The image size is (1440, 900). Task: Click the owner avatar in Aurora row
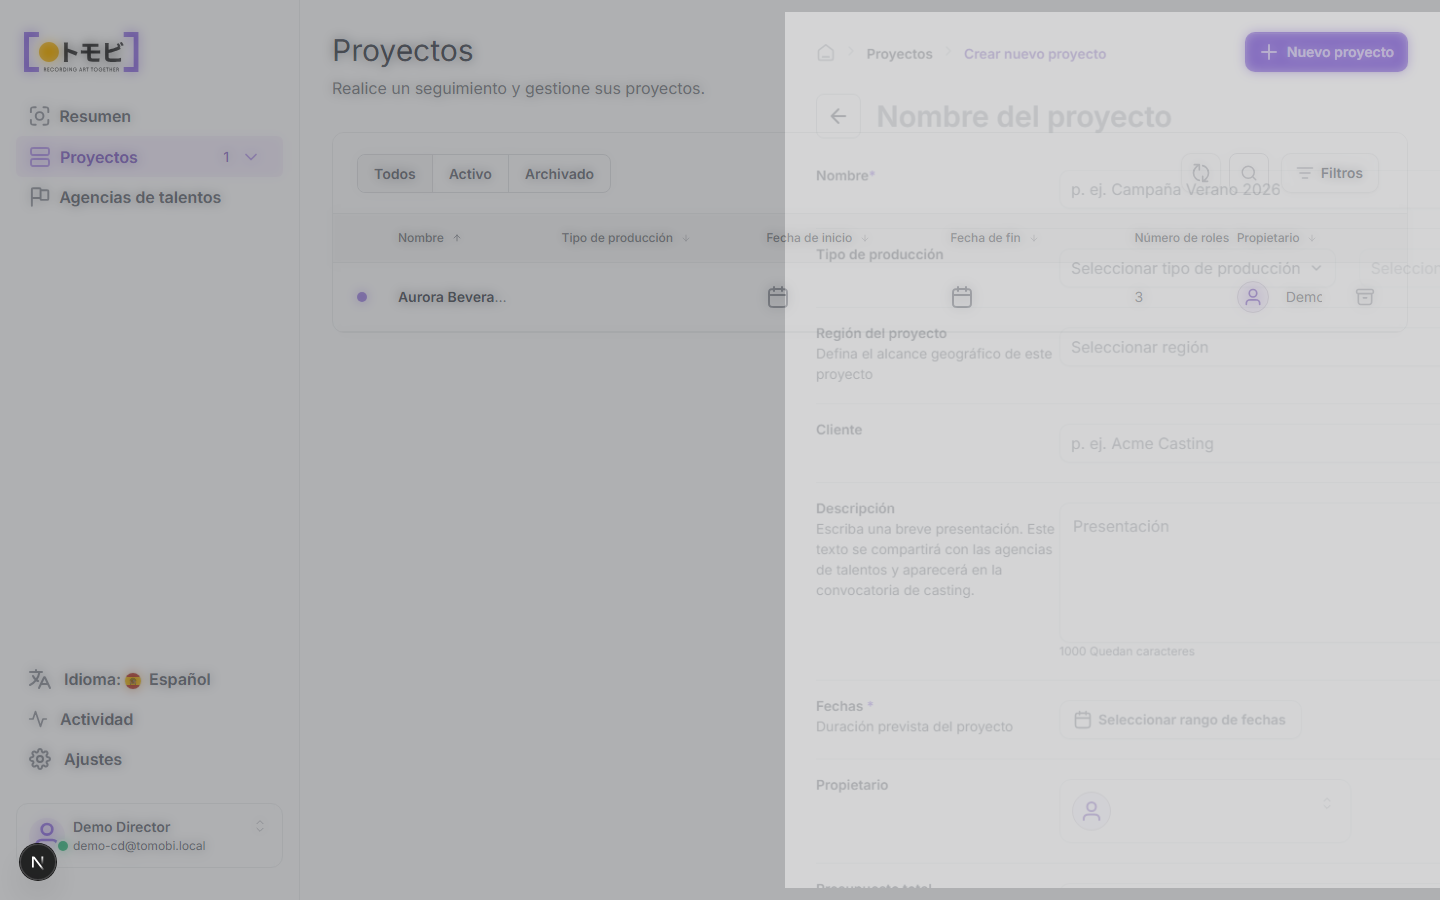1253,297
